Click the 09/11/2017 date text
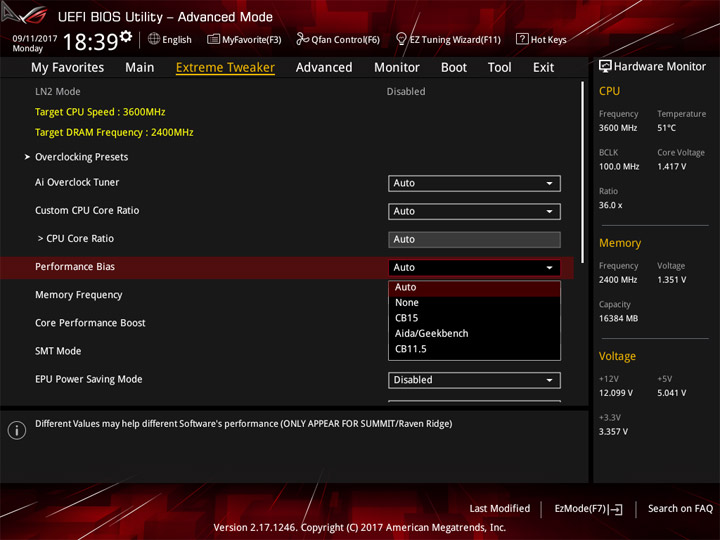The height and width of the screenshot is (540, 720). pos(34,39)
